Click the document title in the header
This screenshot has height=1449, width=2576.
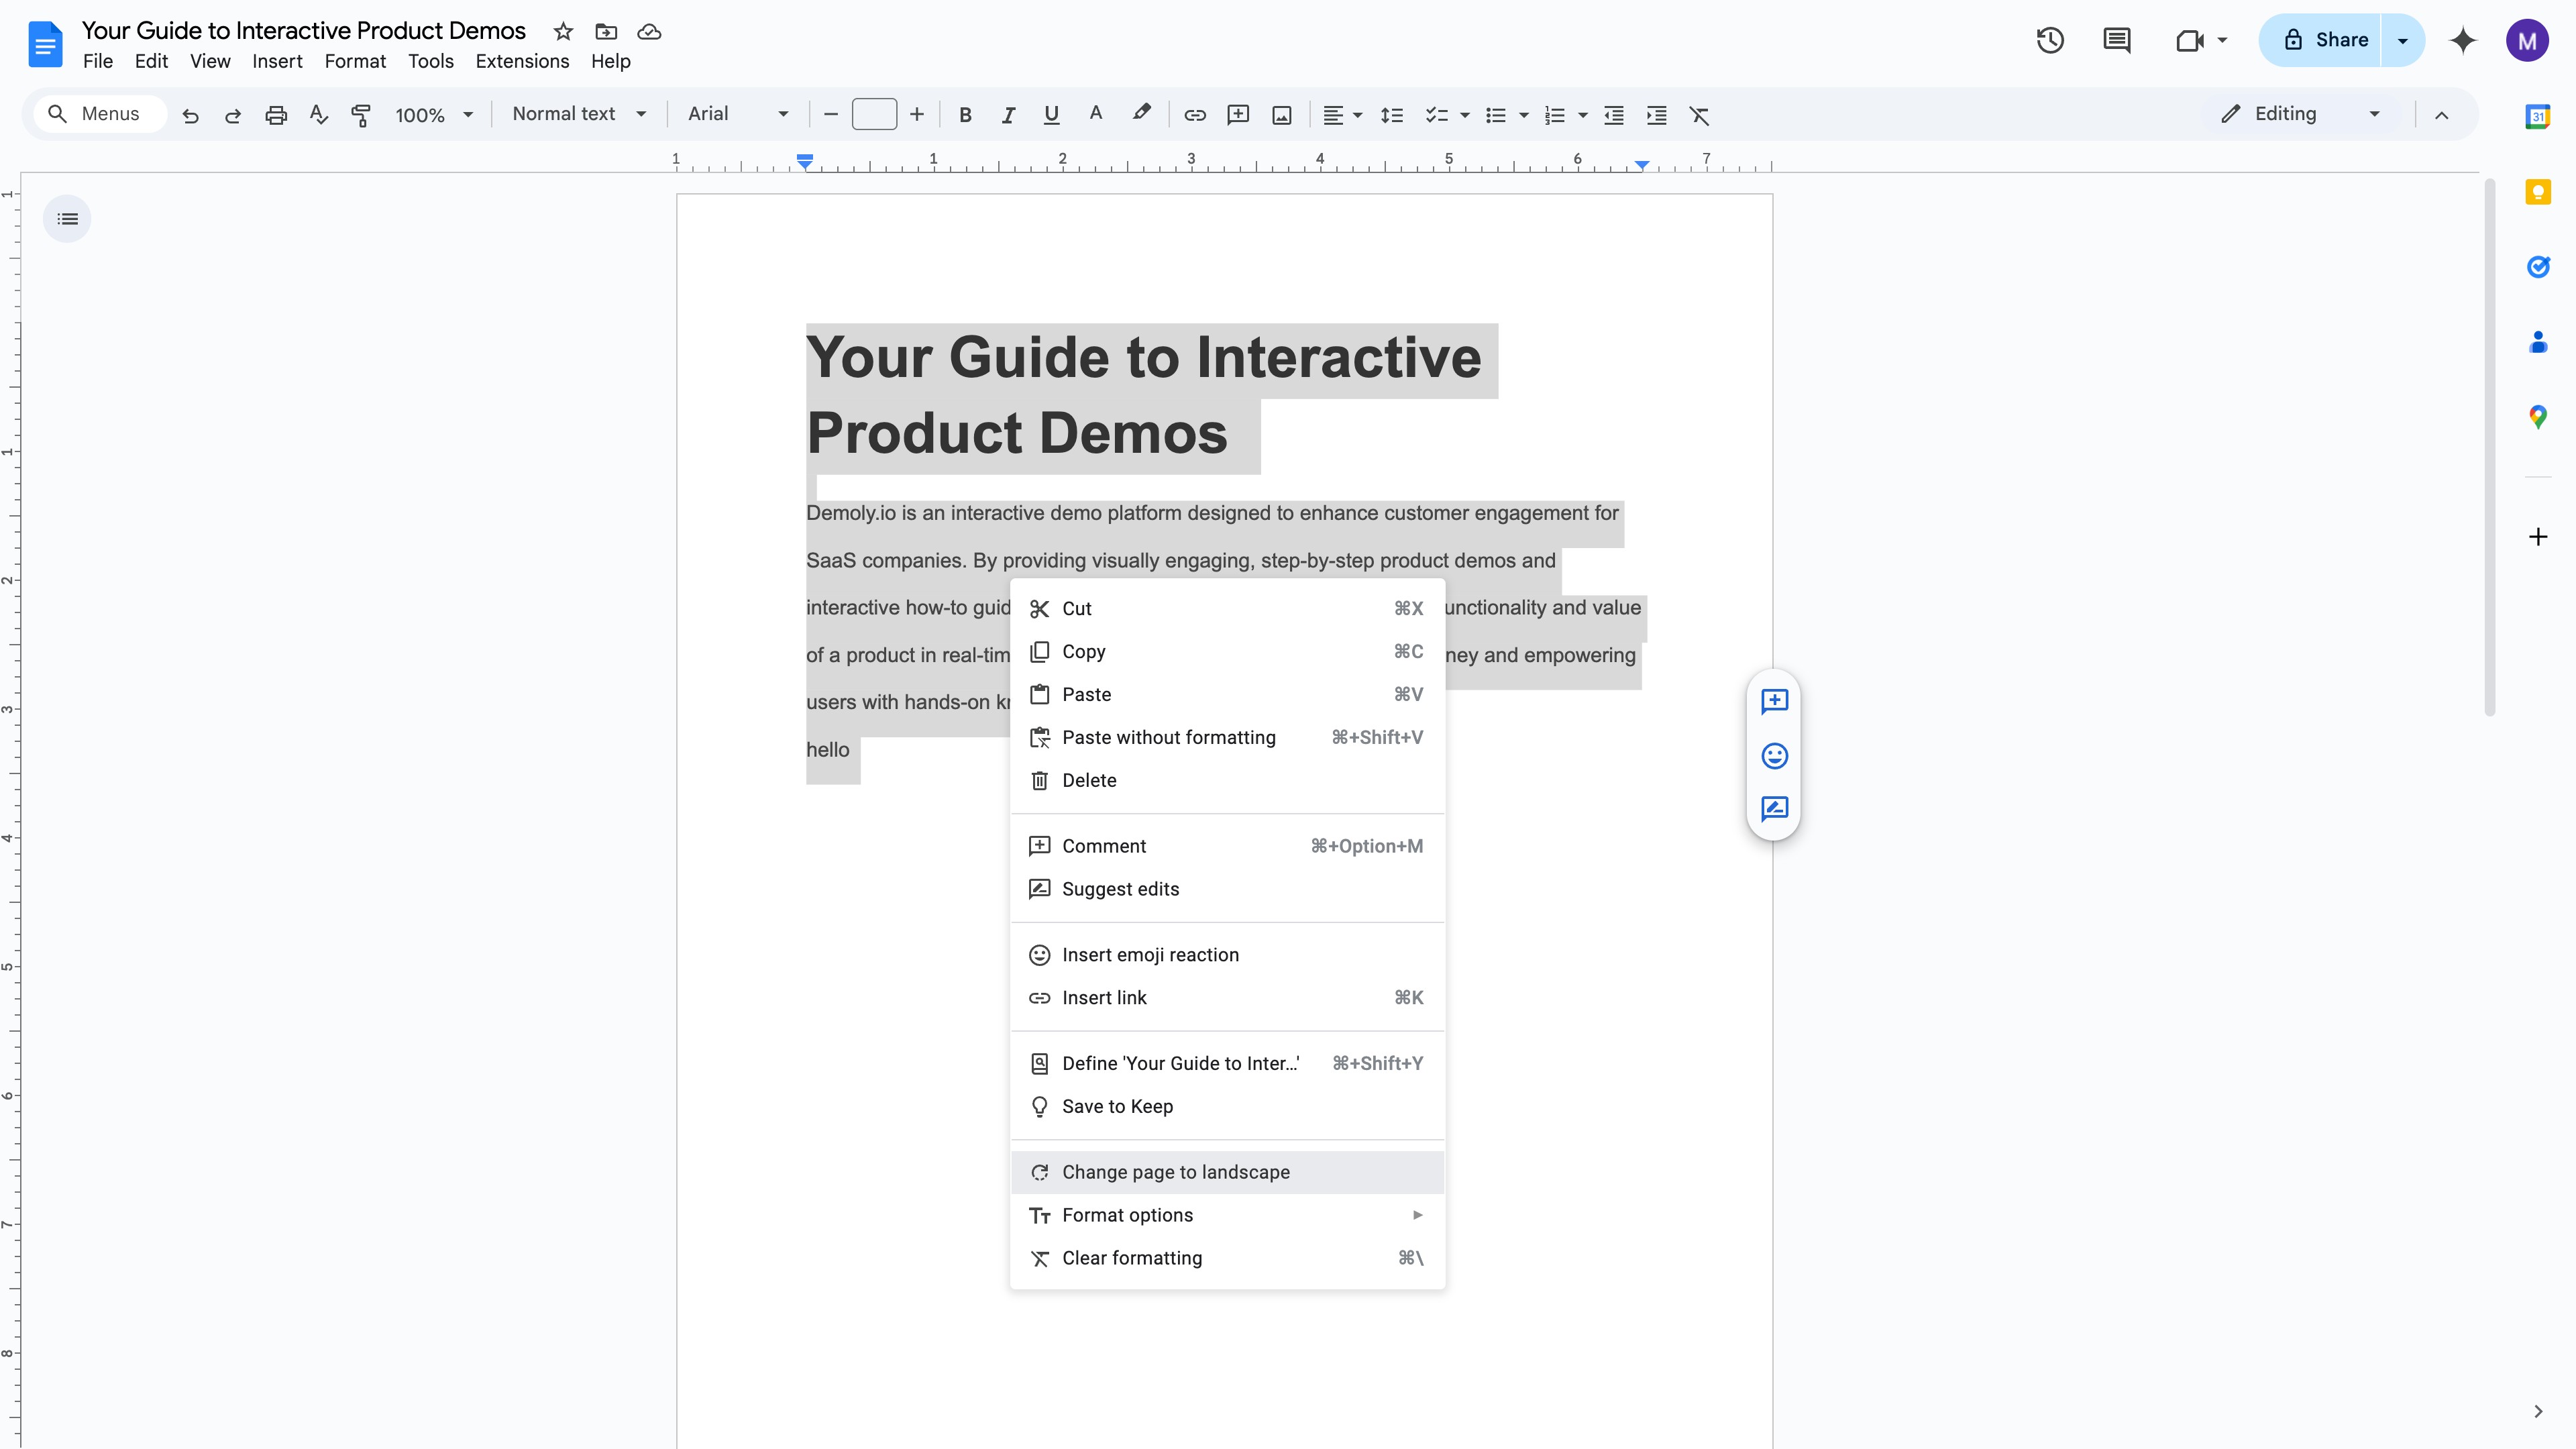(304, 31)
